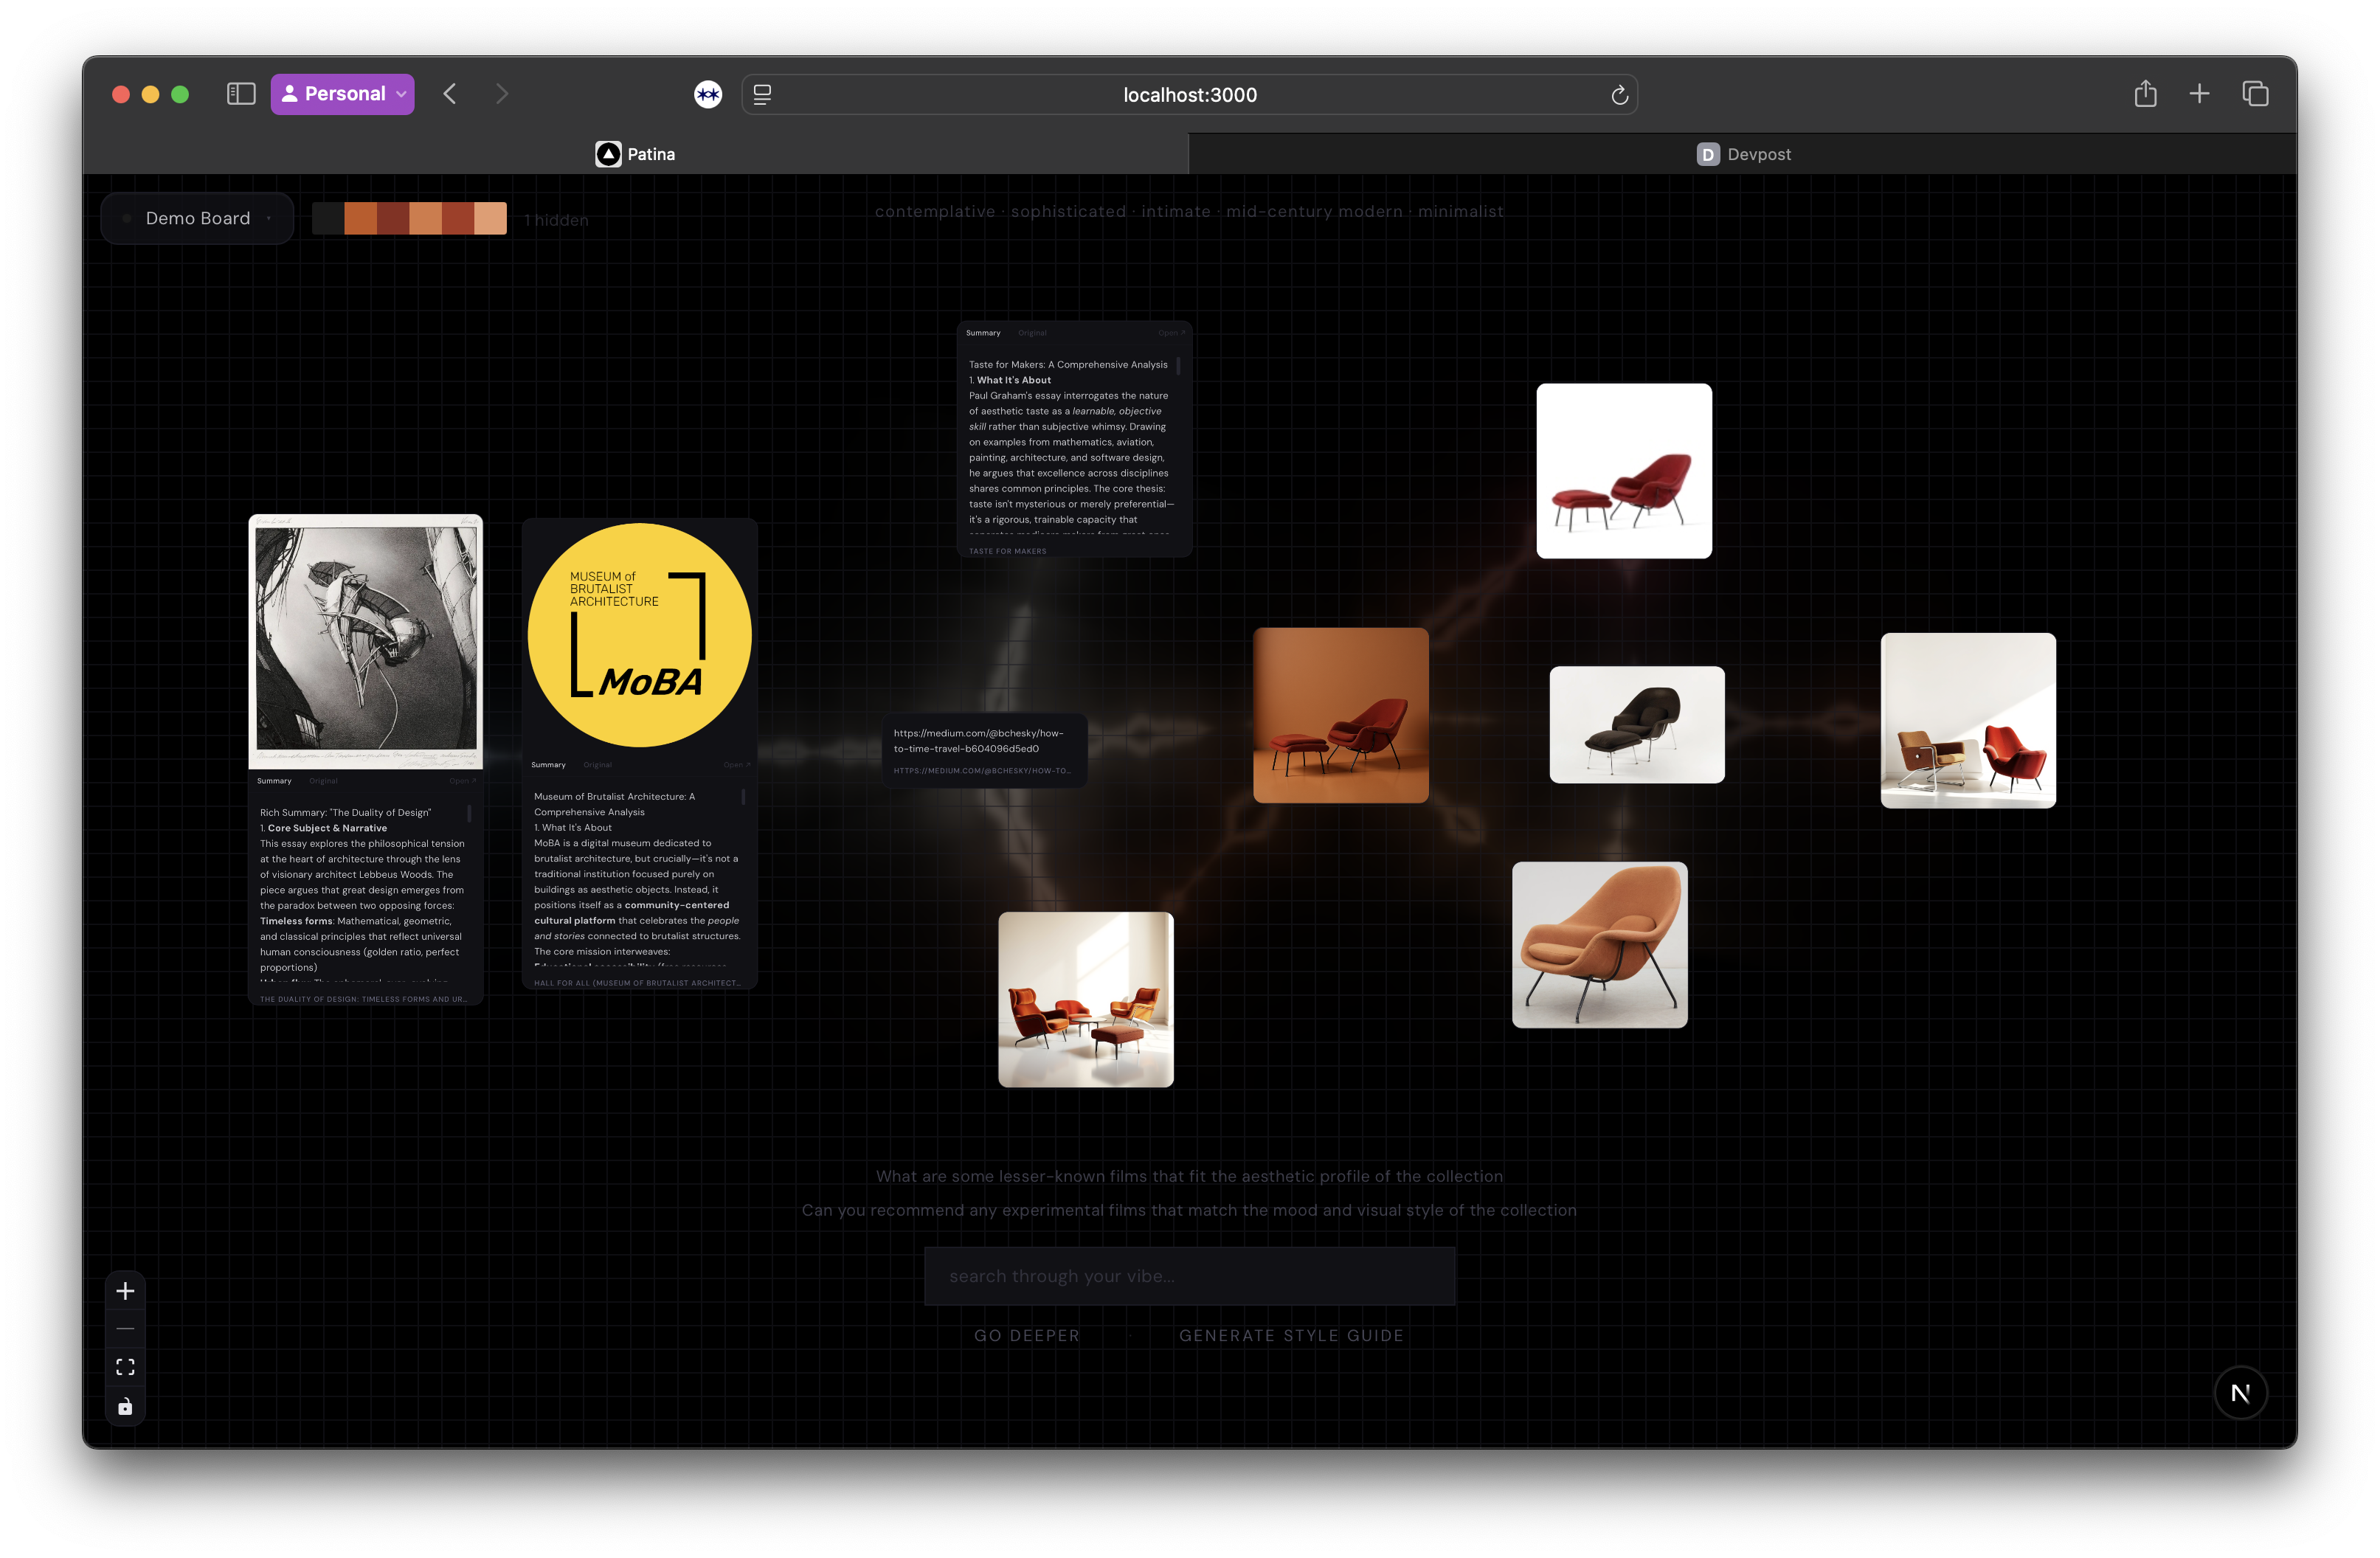Click the back navigation arrow
Screen dimensions: 2380x1558
[x=450, y=94]
